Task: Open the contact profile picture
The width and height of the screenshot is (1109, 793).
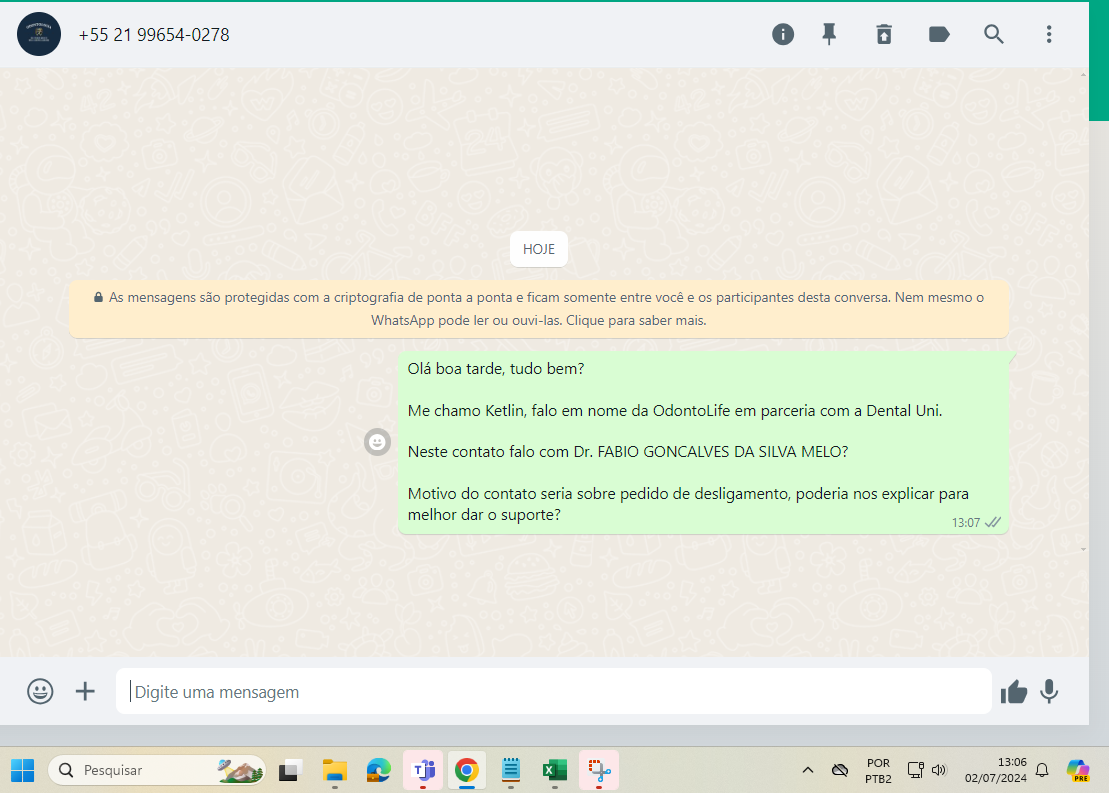Action: coord(39,34)
